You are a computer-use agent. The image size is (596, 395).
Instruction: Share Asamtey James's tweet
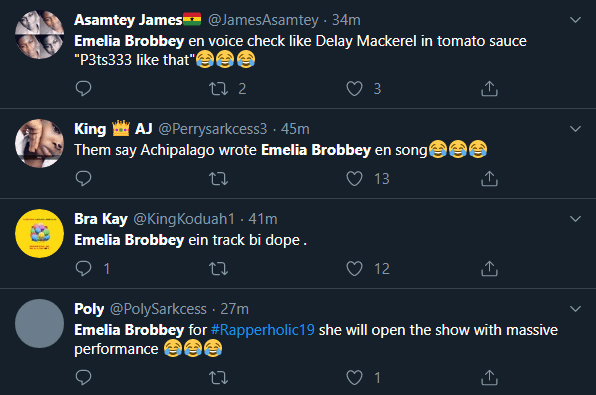(489, 89)
